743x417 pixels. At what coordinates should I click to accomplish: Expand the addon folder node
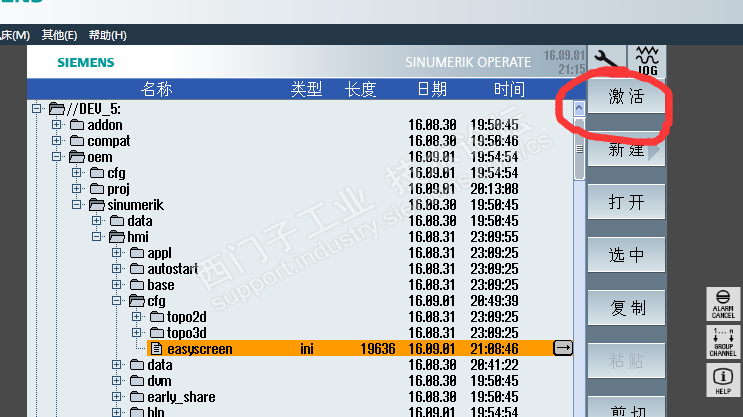pos(56,125)
